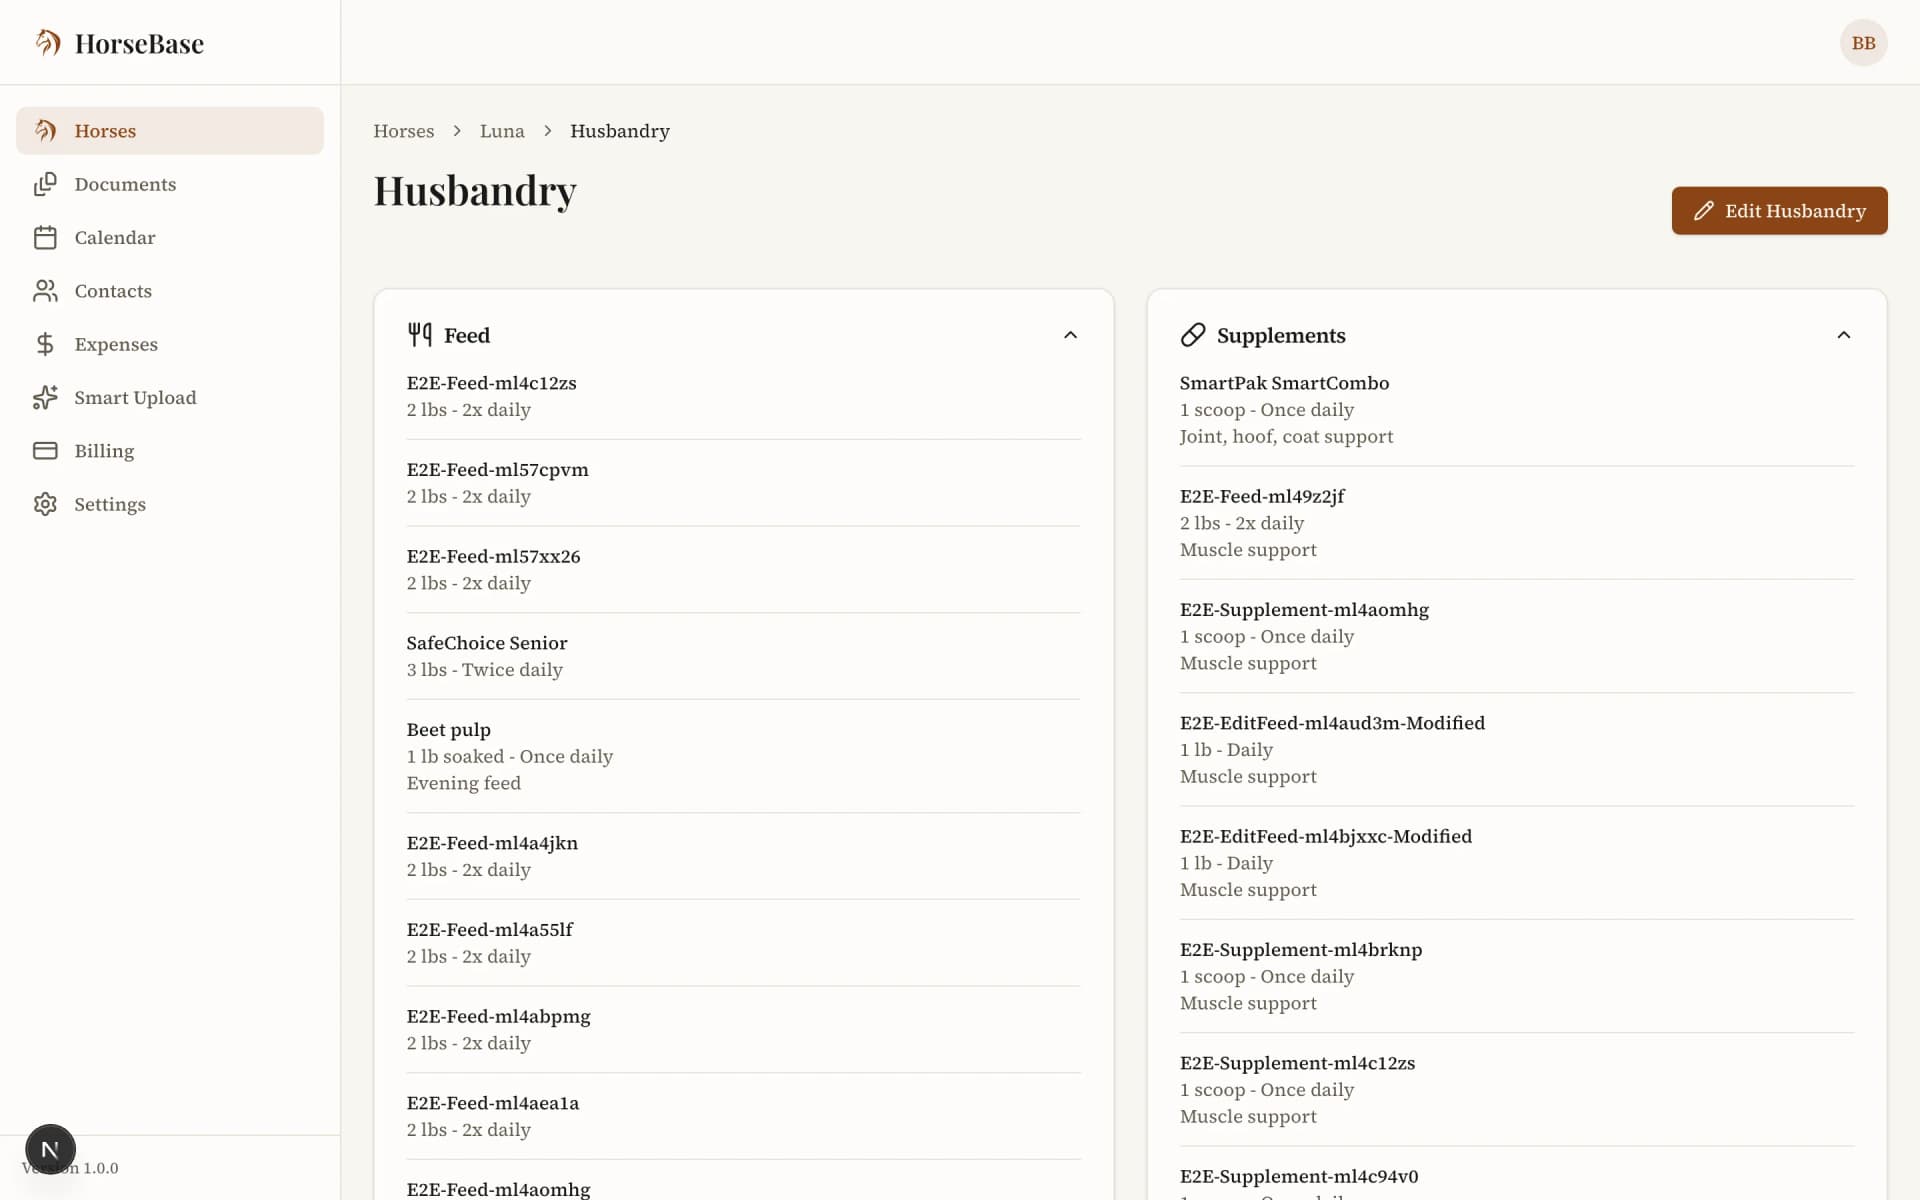Screen dimensions: 1920x1200
Task: Click the HorseBase logo
Action: point(119,42)
